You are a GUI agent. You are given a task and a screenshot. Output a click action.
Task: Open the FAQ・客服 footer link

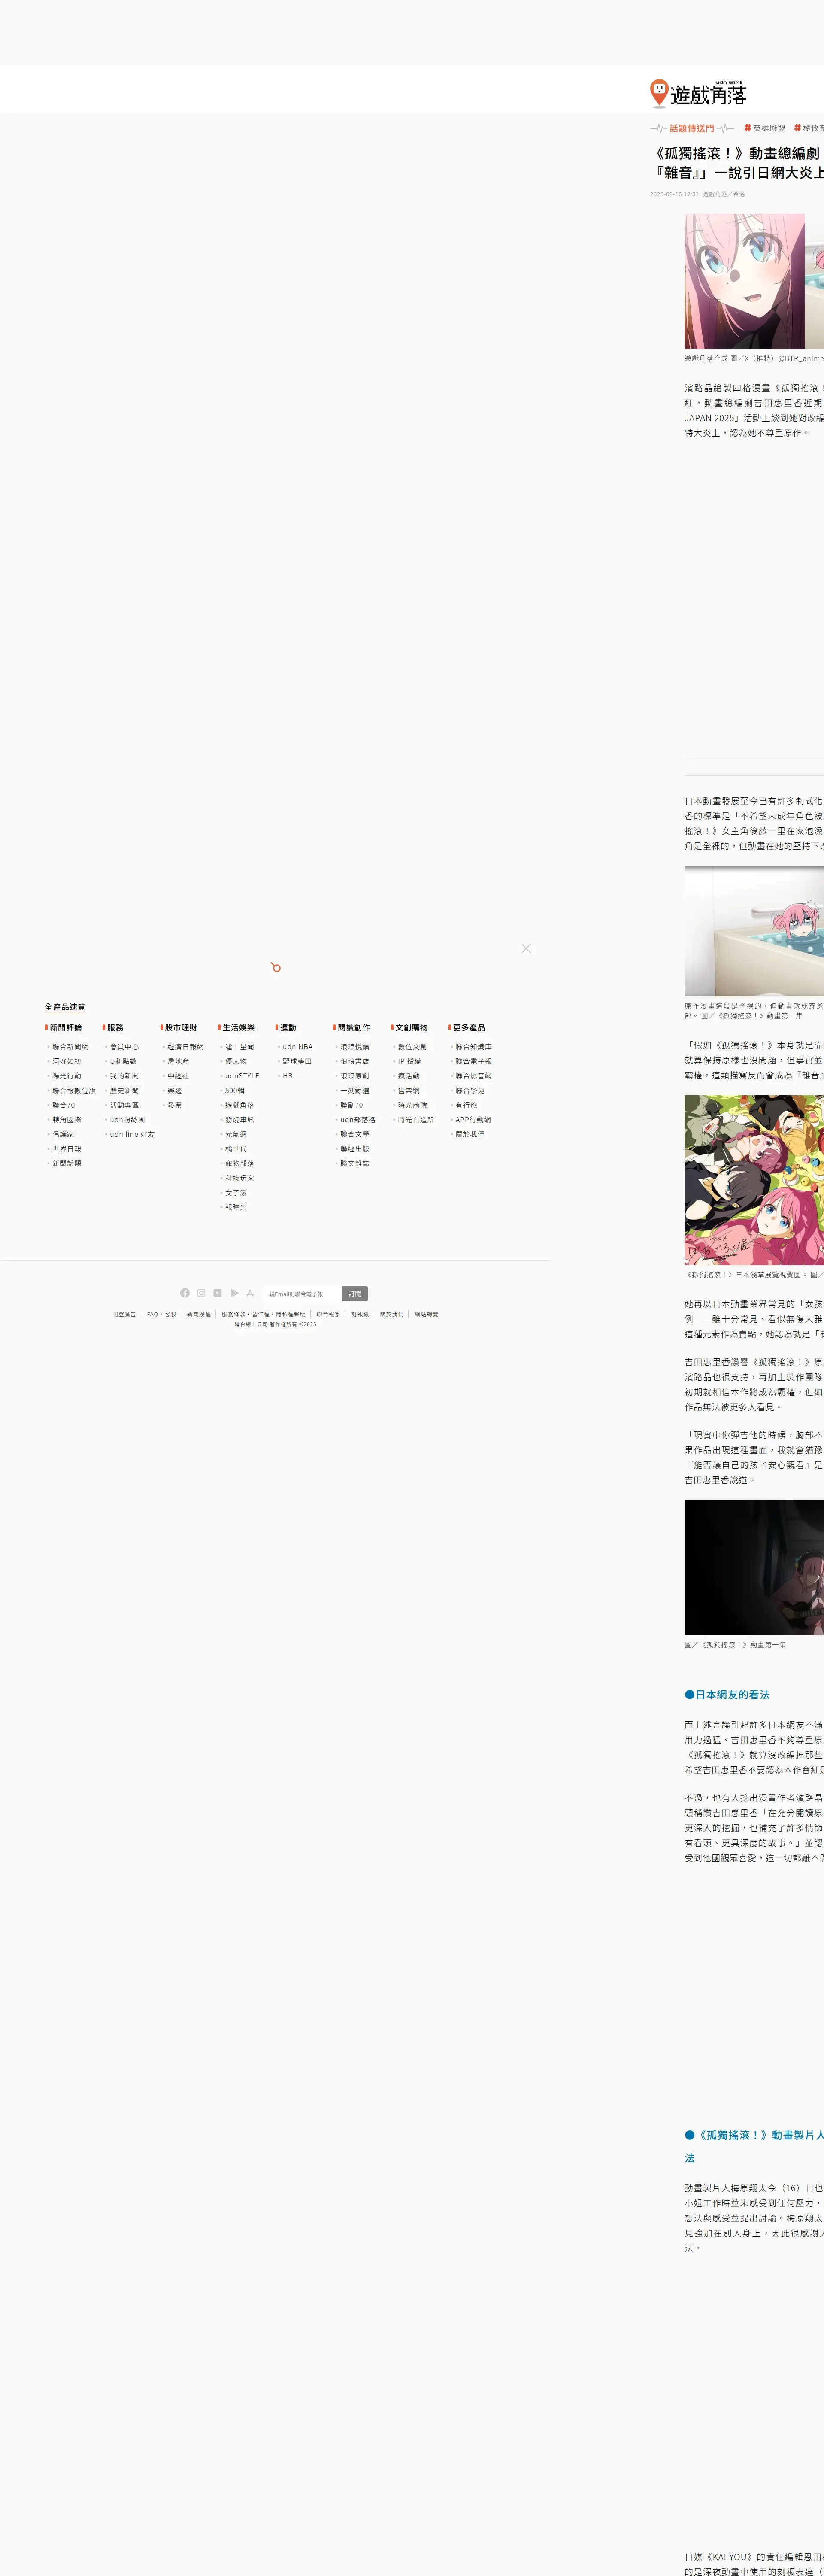[161, 1314]
